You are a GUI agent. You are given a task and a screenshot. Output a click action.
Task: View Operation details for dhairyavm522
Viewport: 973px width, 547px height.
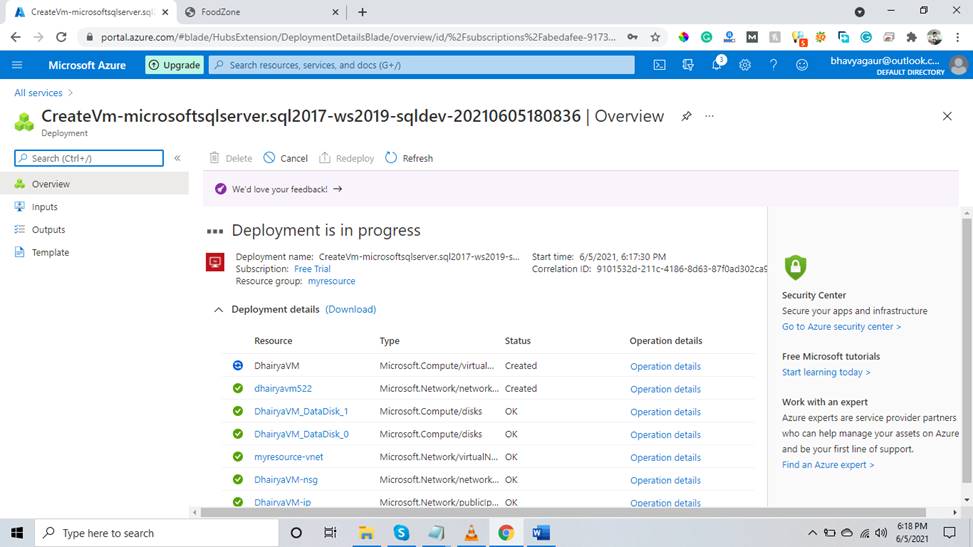665,389
